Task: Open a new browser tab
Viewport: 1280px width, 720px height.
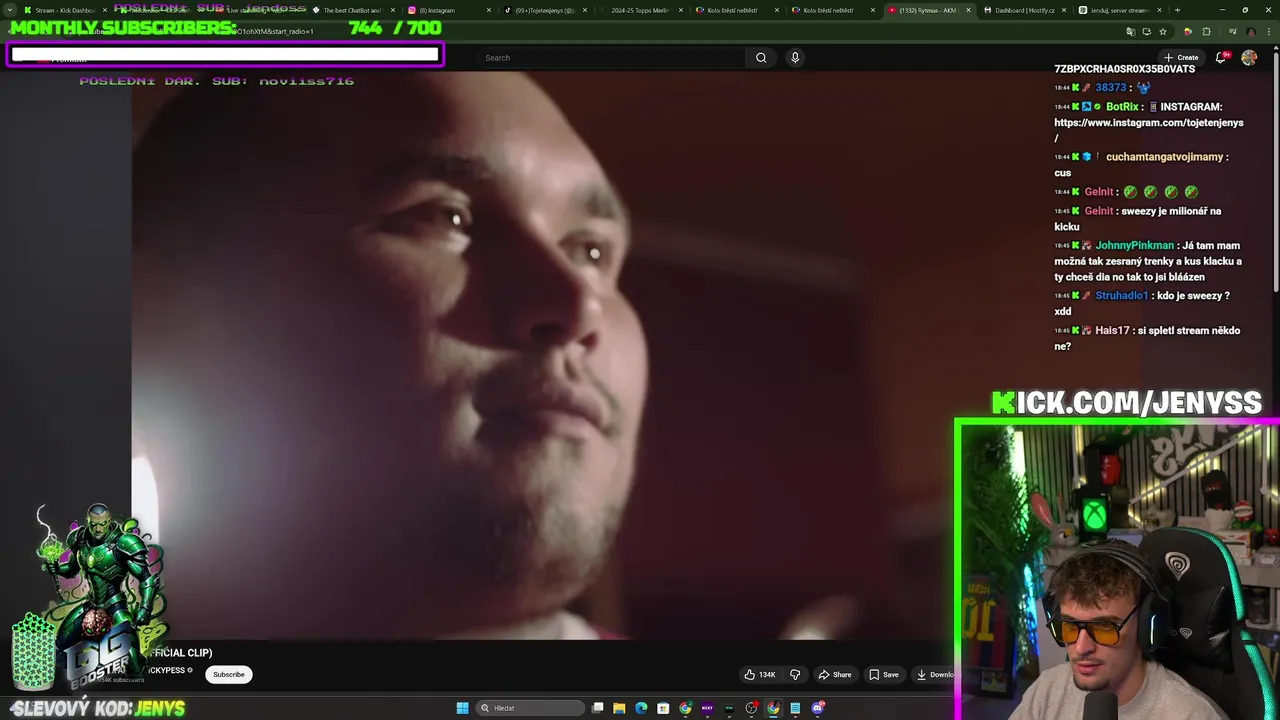Action: 1177,10
